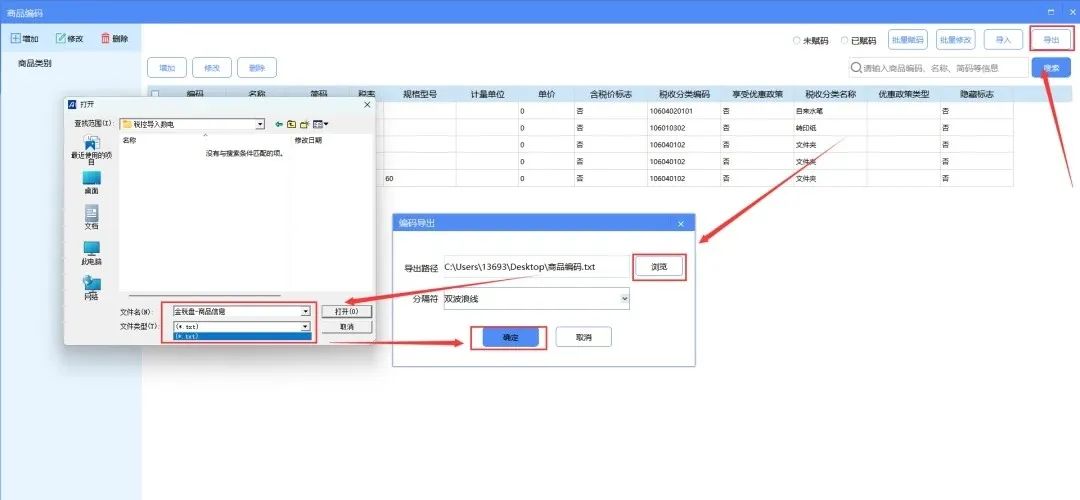Viewport: 1080px width, 500px height.
Task: Open 桌面 desktop shortcut in file dialog
Action: 91,182
